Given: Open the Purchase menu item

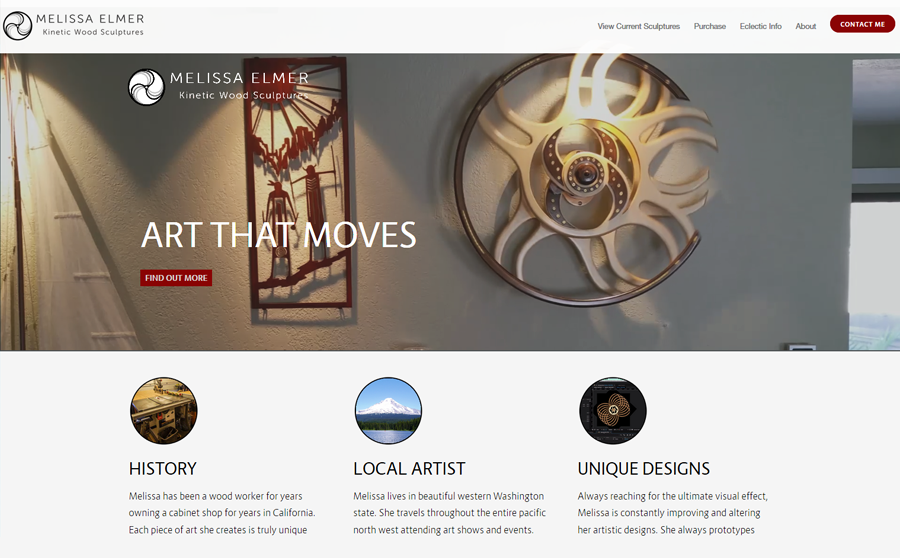Looking at the screenshot, I should pos(709,26).
